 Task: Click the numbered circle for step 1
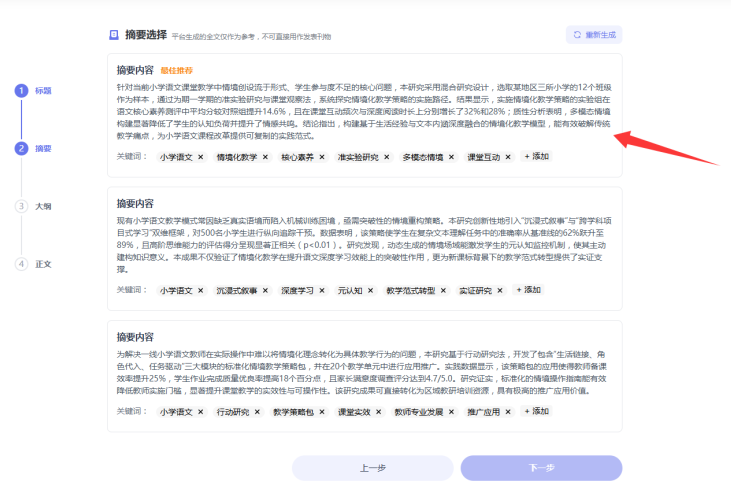21,90
